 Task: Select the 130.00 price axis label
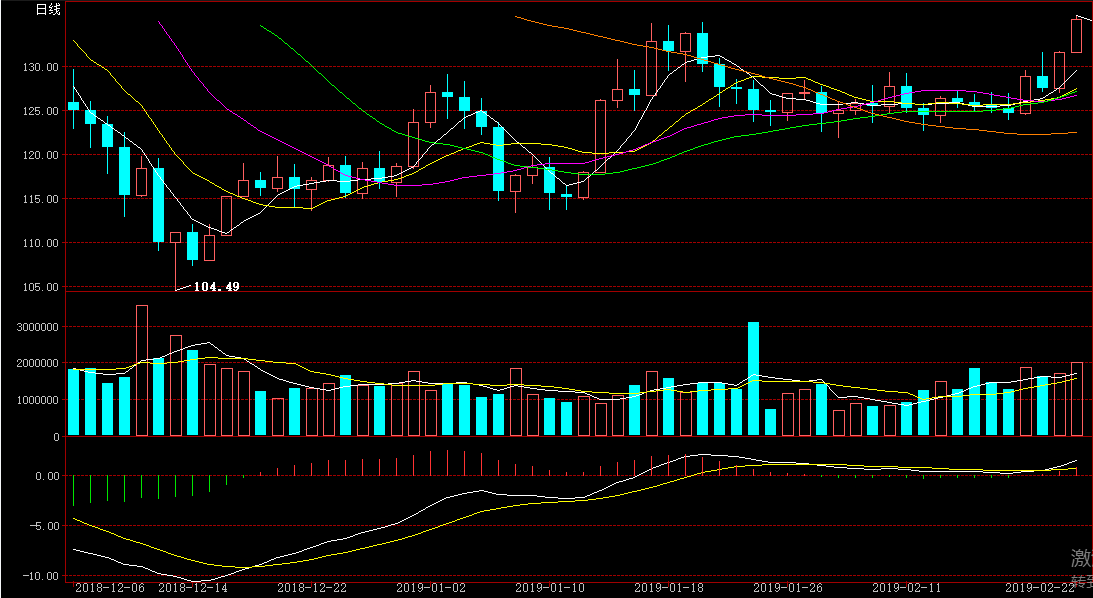[41, 67]
